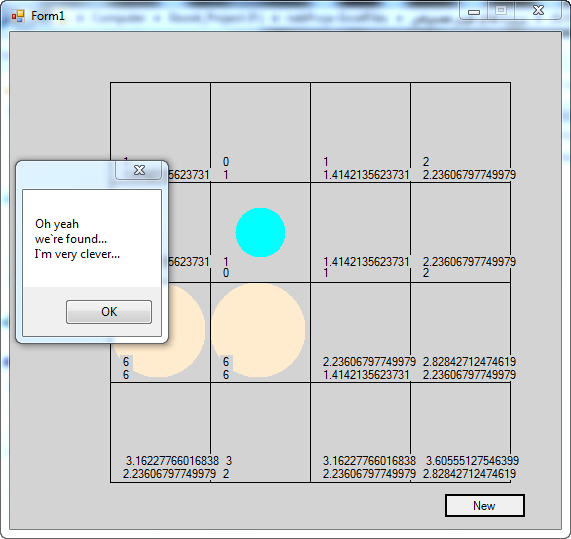Click the full beige circle in the grid
571x539 pixels.
point(258,330)
